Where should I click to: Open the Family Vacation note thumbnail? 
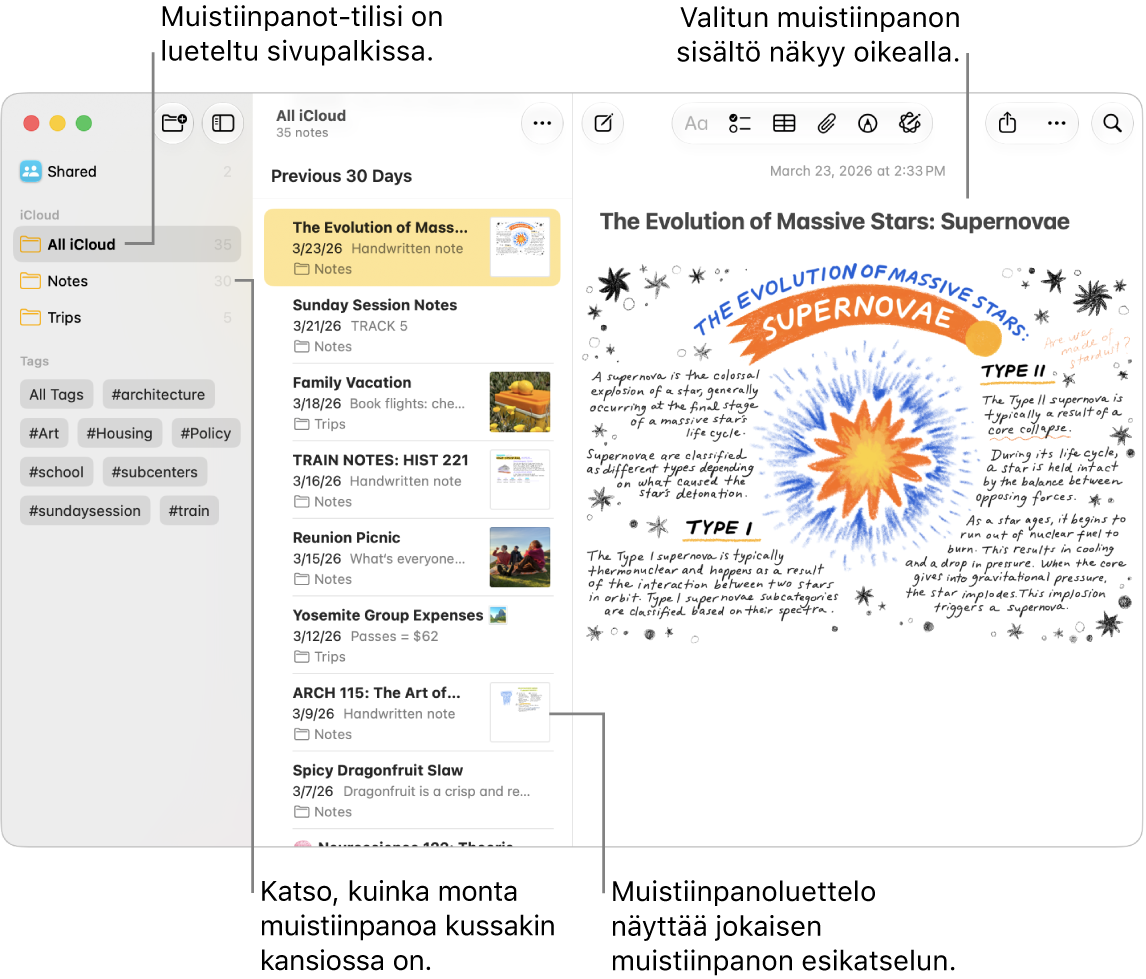(520, 402)
